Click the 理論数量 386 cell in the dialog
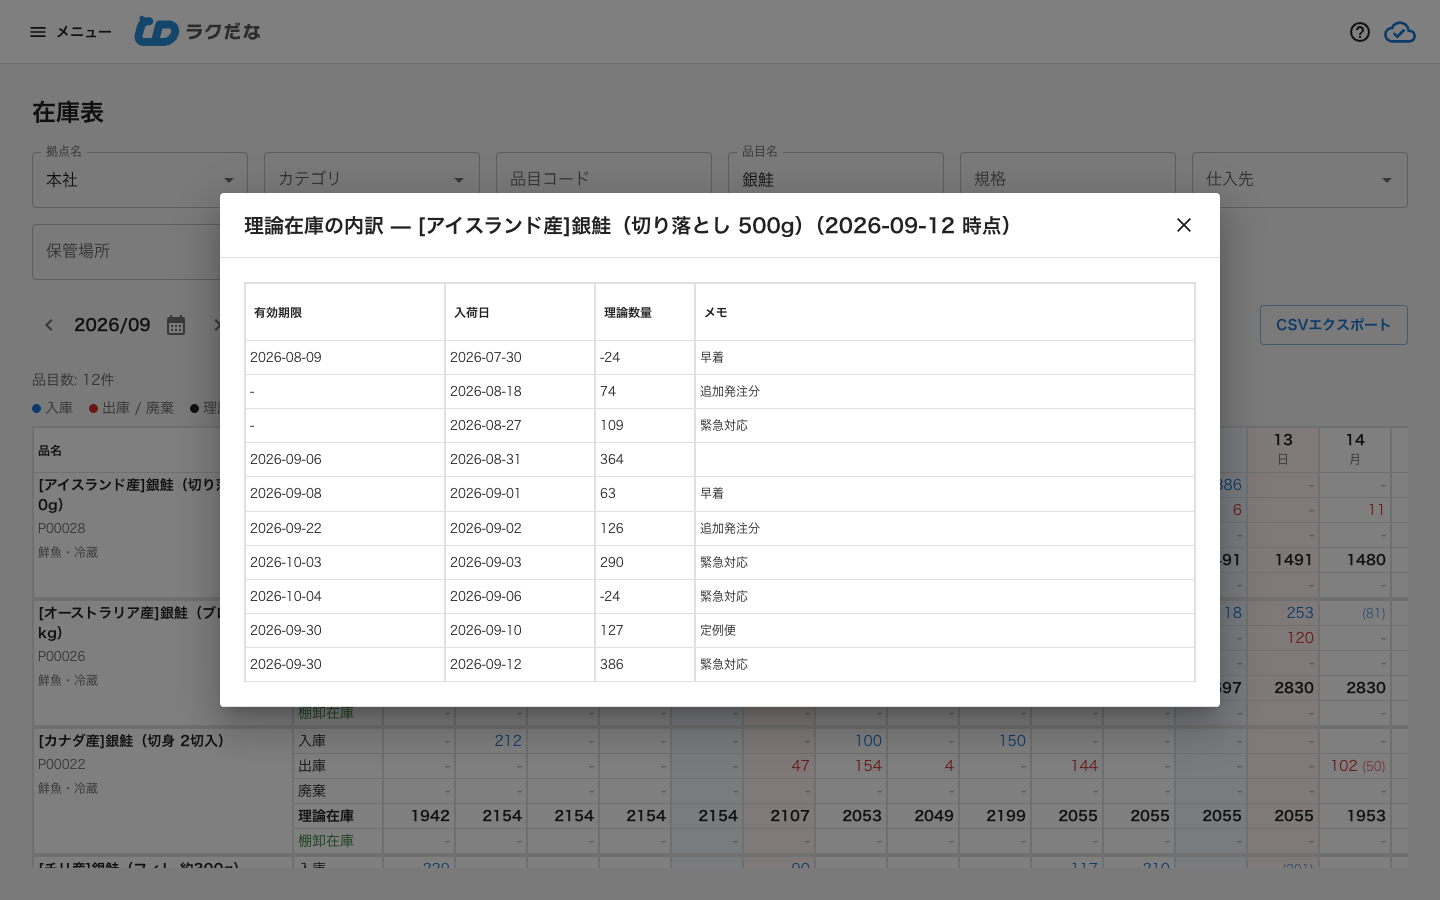 [x=645, y=664]
